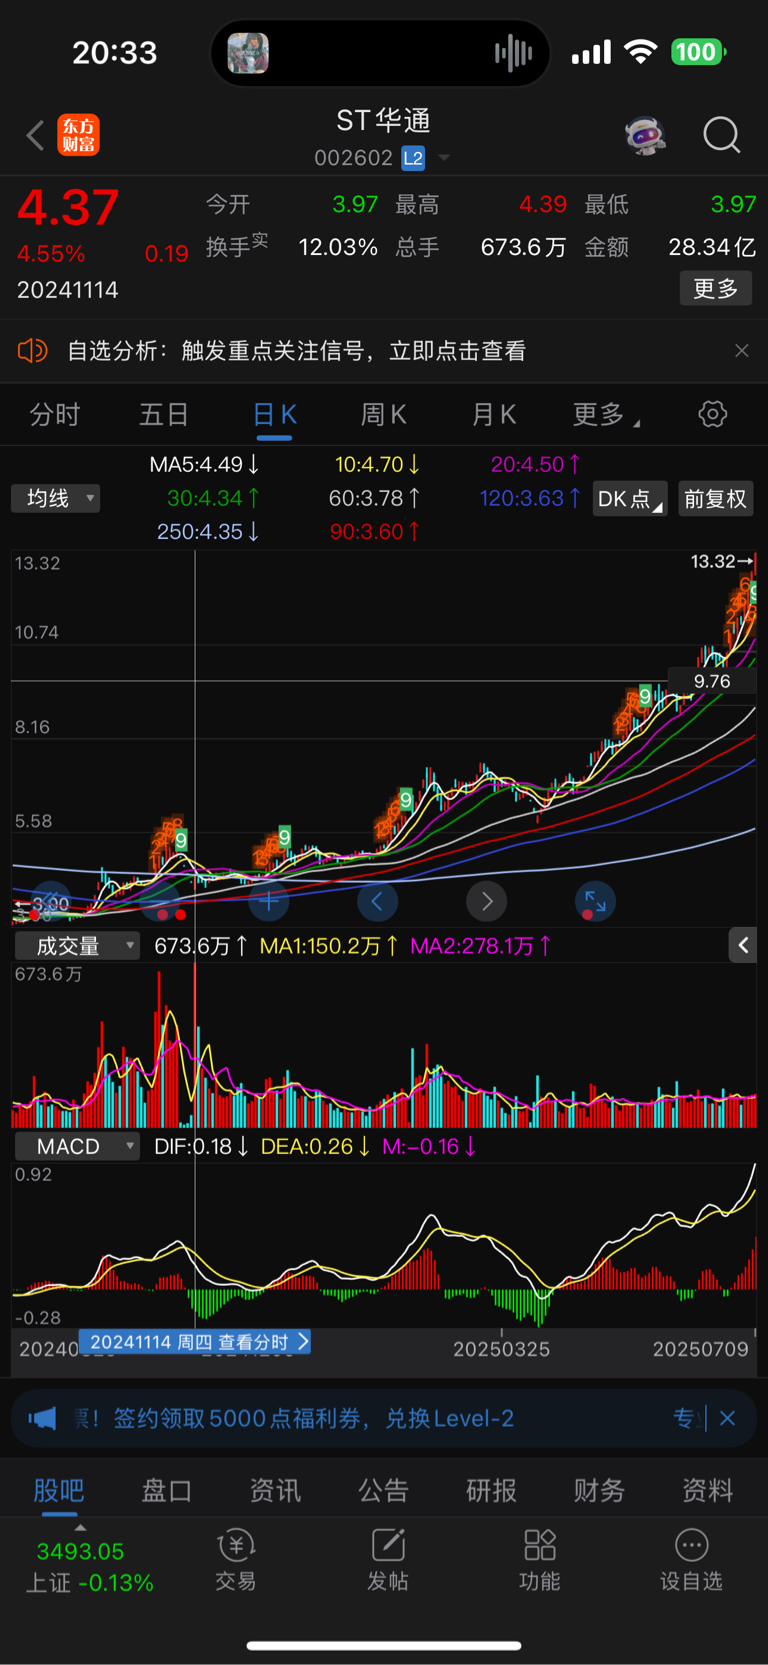Tap the 13.32 high price marker

[x=722, y=561]
